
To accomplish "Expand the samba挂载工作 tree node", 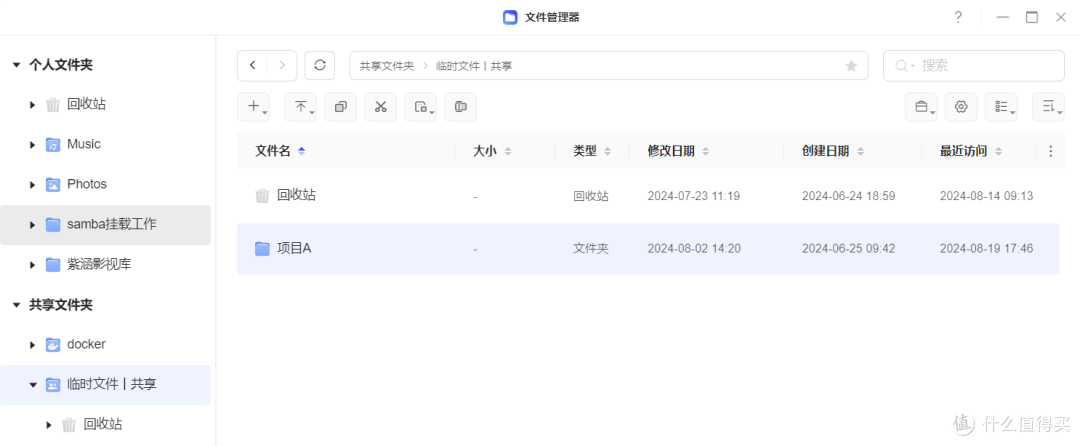I will click(x=32, y=225).
